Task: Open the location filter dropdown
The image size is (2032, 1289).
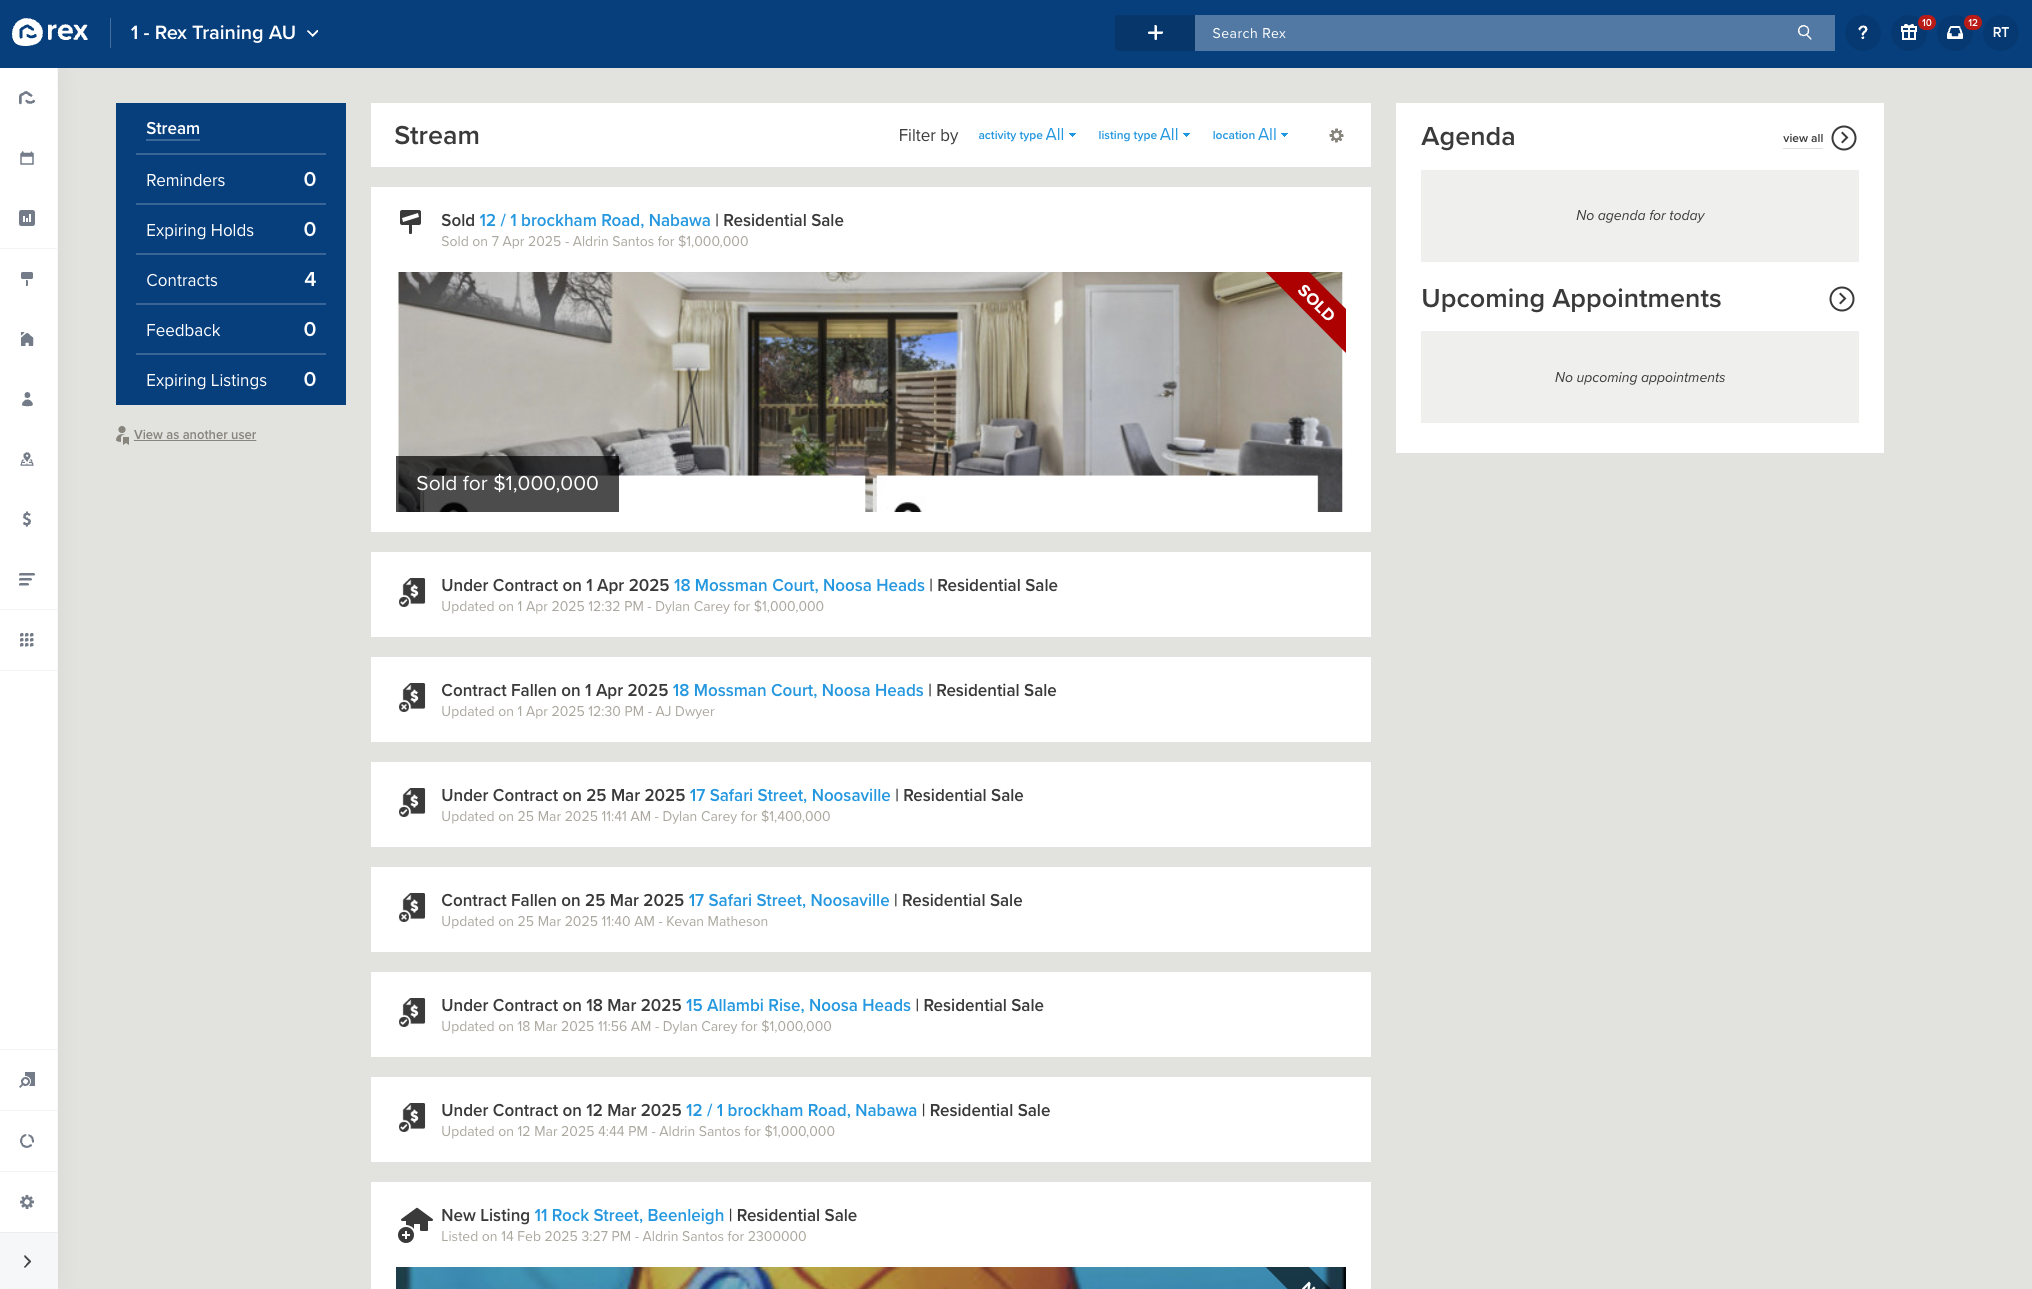Action: coord(1249,135)
